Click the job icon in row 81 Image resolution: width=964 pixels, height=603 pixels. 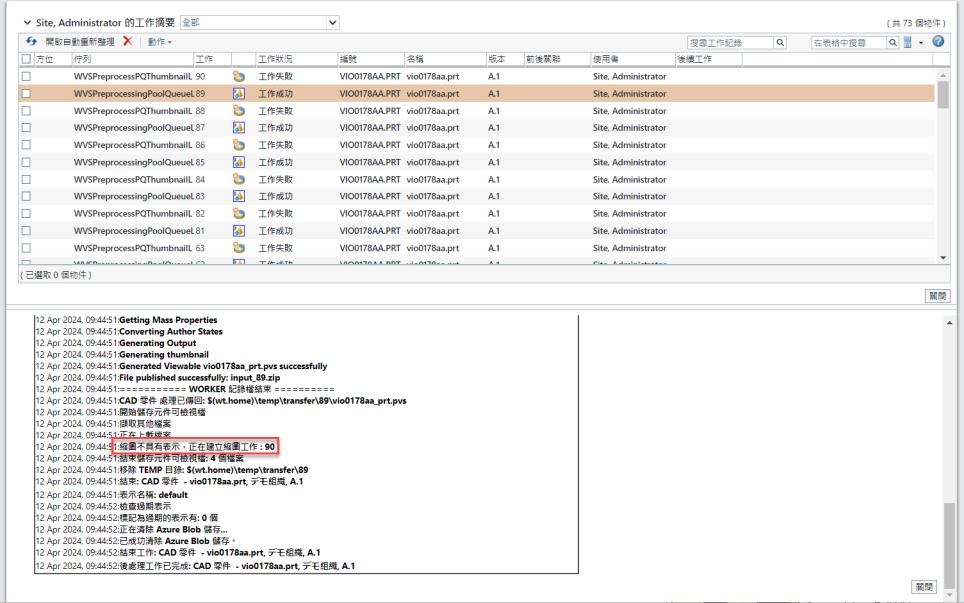239,231
